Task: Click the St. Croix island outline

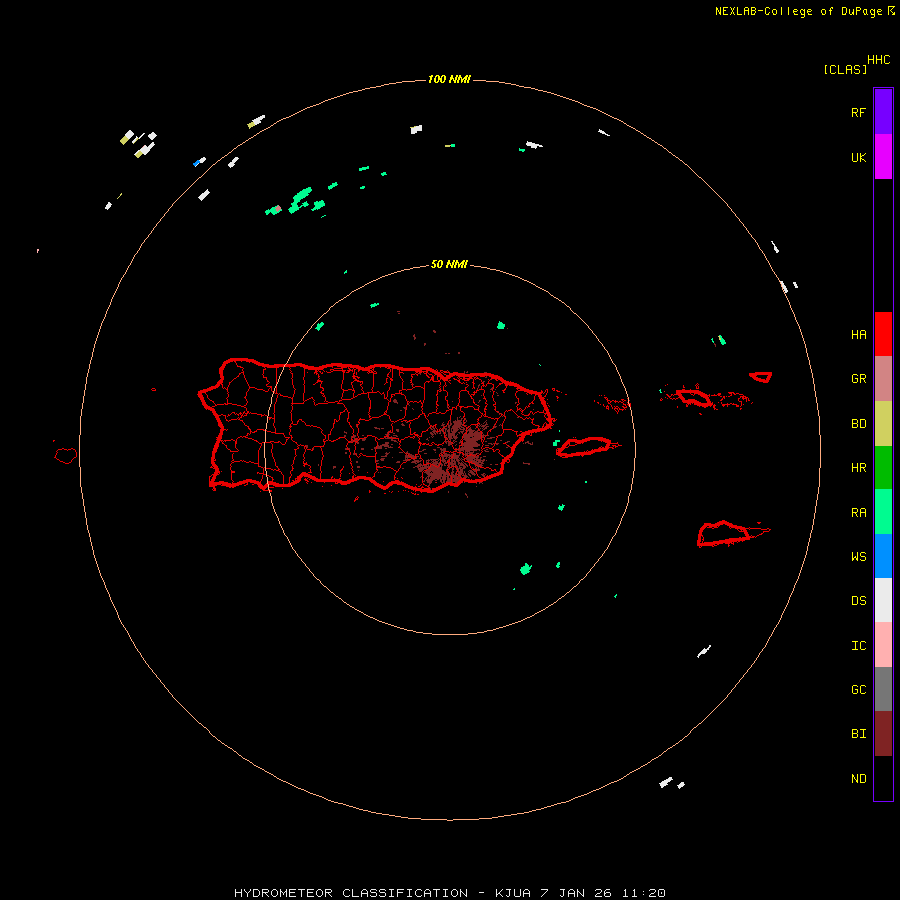Action: 724,534
